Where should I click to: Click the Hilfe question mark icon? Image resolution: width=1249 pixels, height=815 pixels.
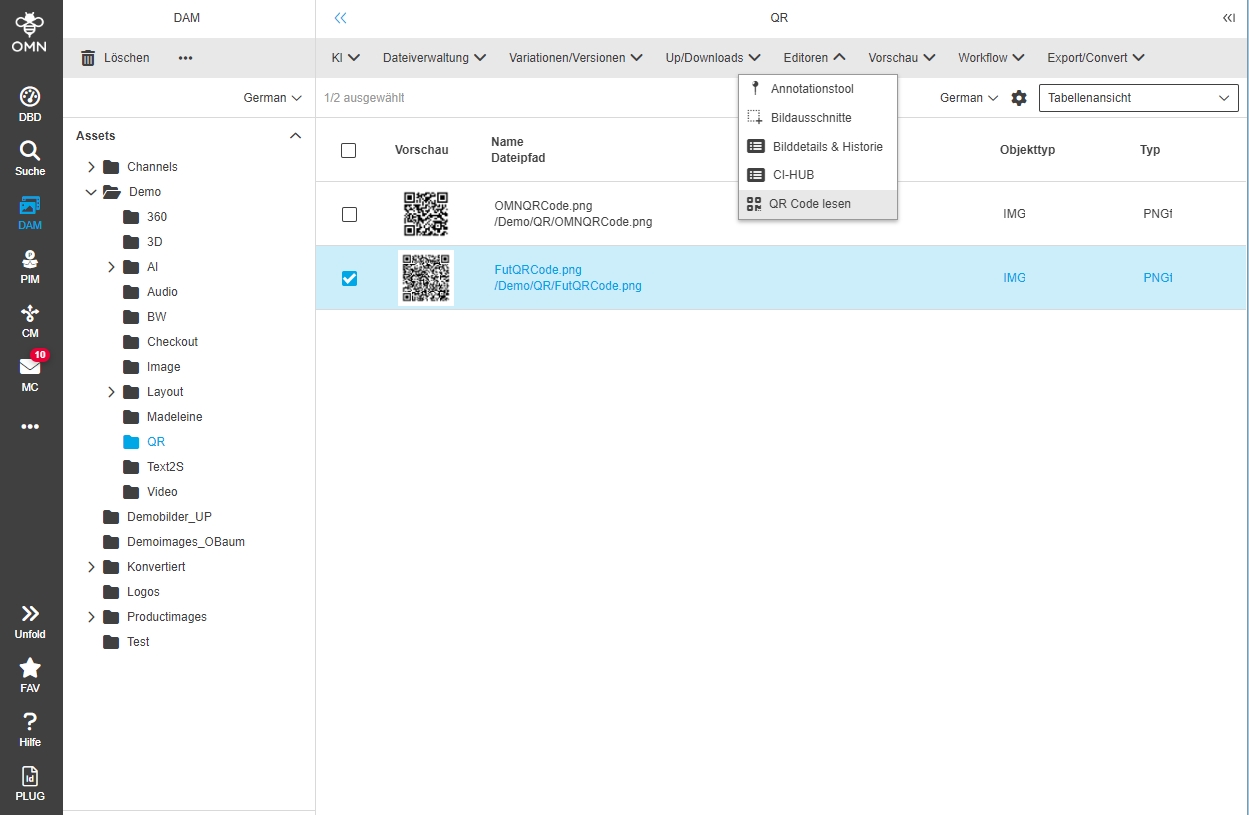30,722
